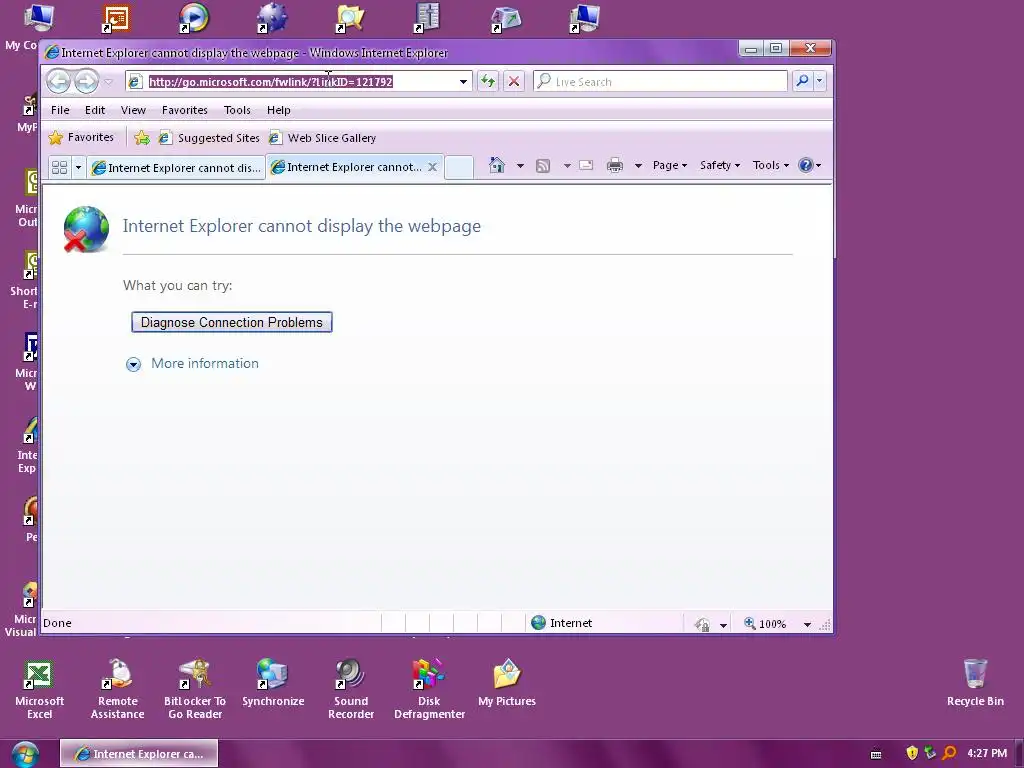The width and height of the screenshot is (1024, 768).
Task: Click the Read Mail envelope icon
Action: [x=586, y=165]
